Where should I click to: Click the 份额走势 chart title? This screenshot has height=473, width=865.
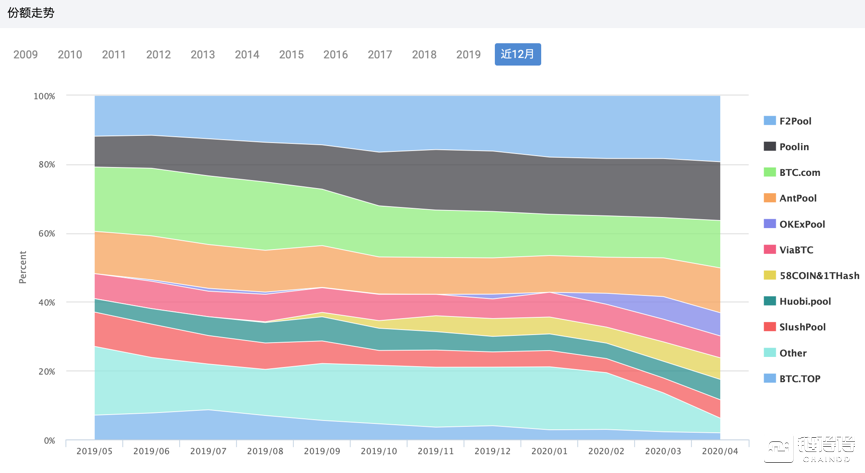32,13
